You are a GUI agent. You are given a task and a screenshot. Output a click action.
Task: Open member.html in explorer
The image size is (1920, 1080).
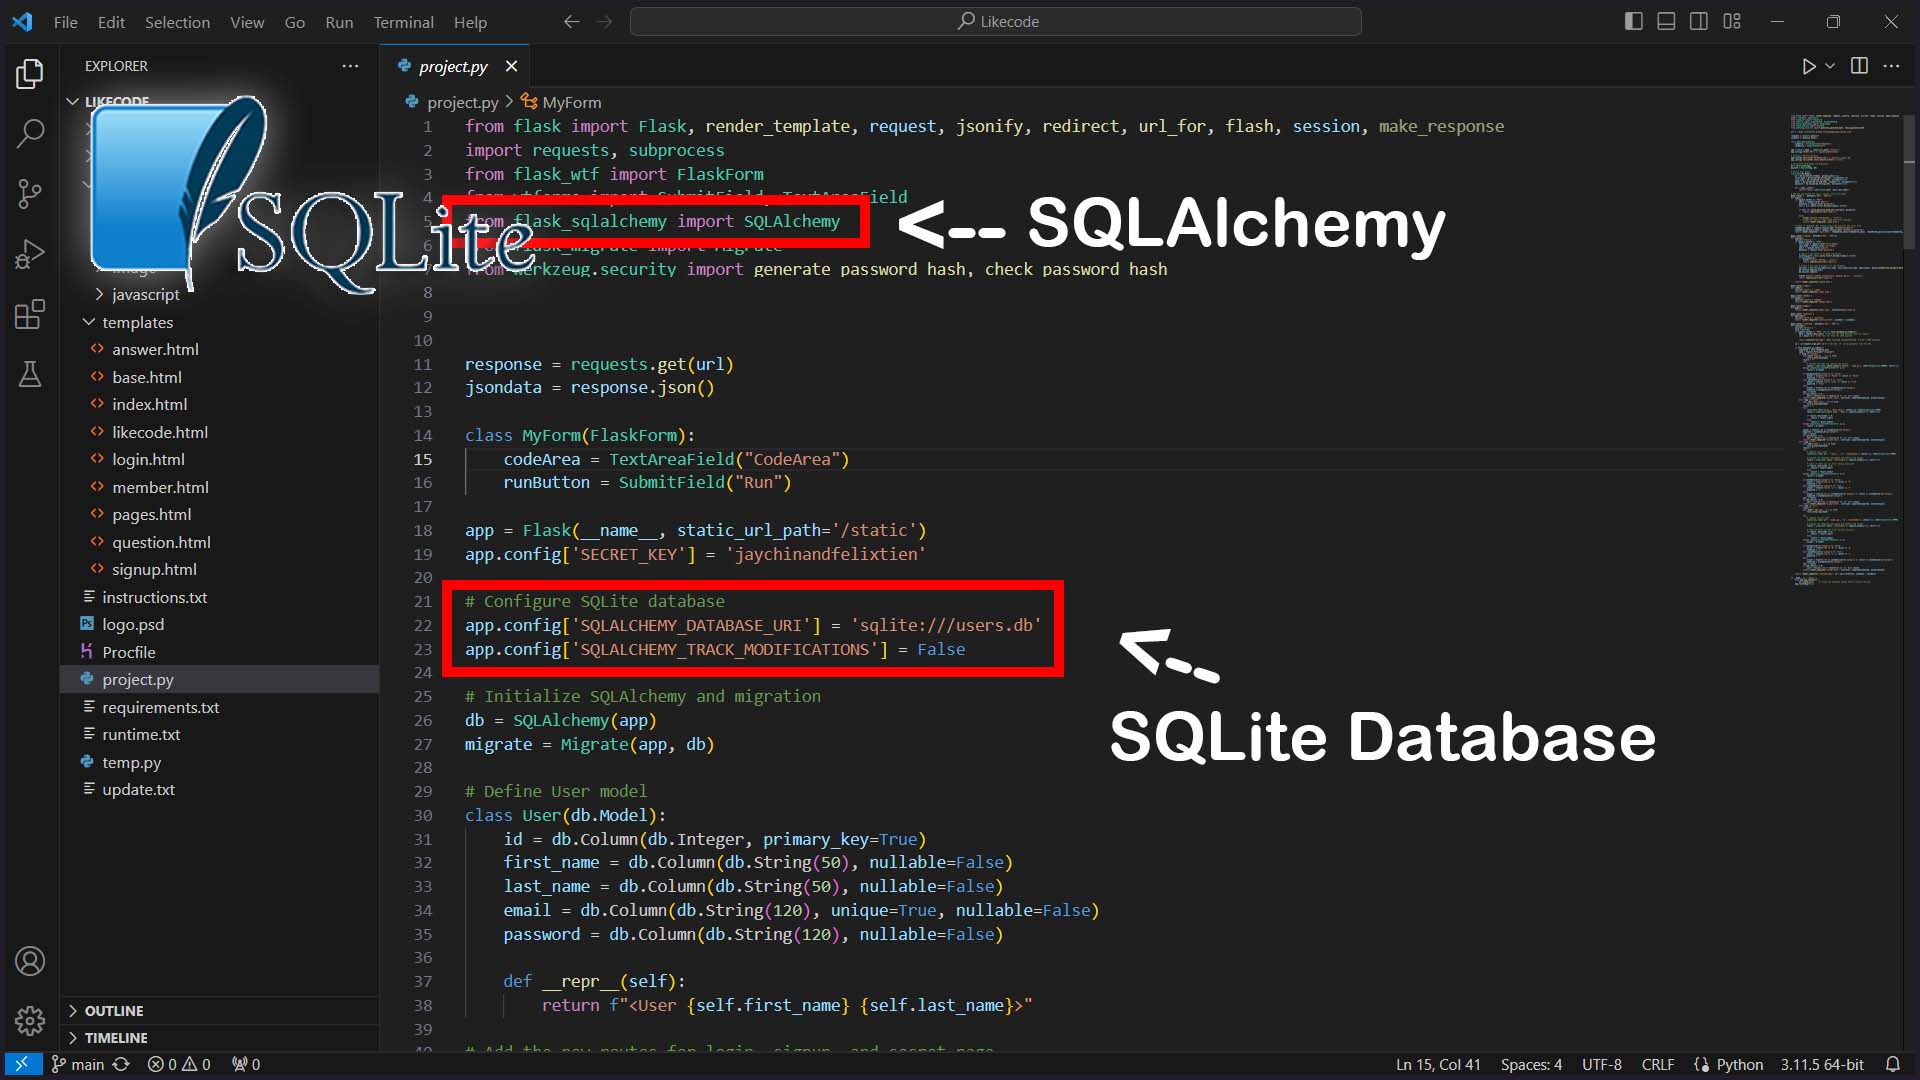[x=160, y=487]
